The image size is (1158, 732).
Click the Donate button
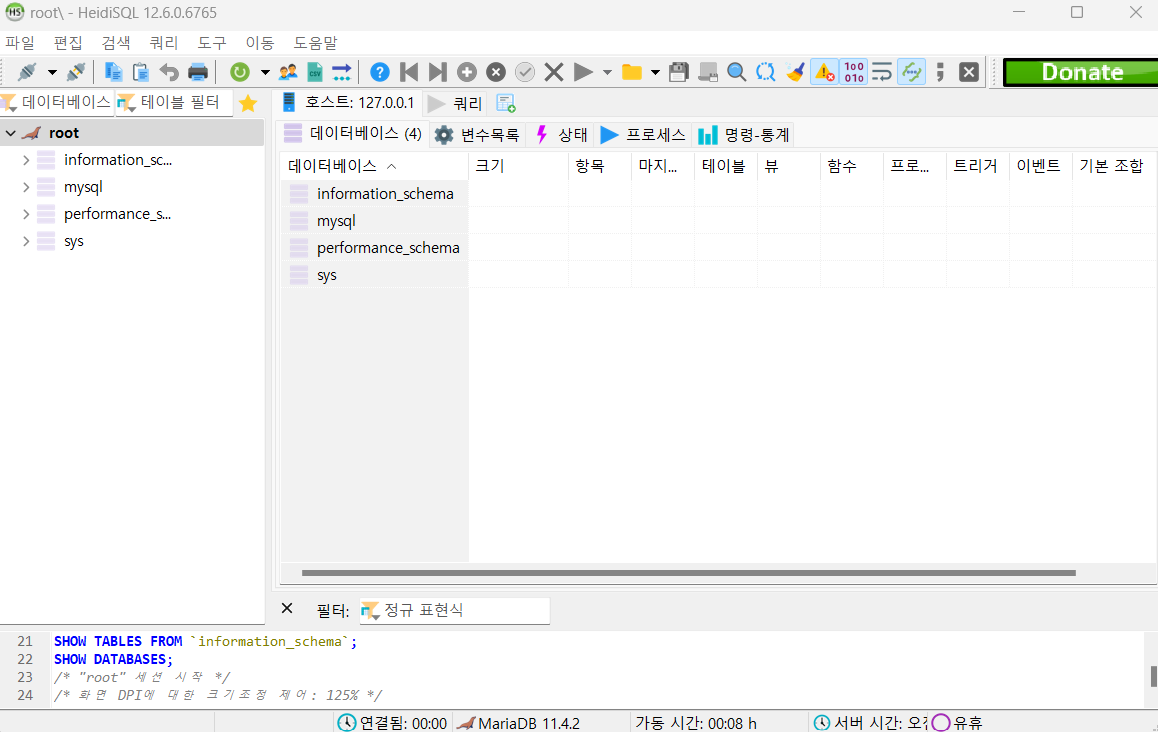tap(1081, 72)
